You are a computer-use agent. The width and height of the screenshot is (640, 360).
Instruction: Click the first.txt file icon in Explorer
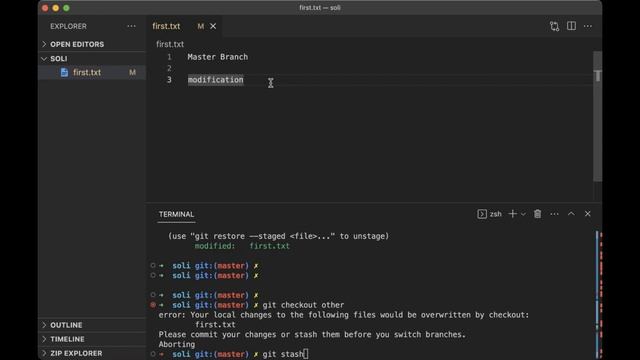pyautogui.click(x=64, y=72)
